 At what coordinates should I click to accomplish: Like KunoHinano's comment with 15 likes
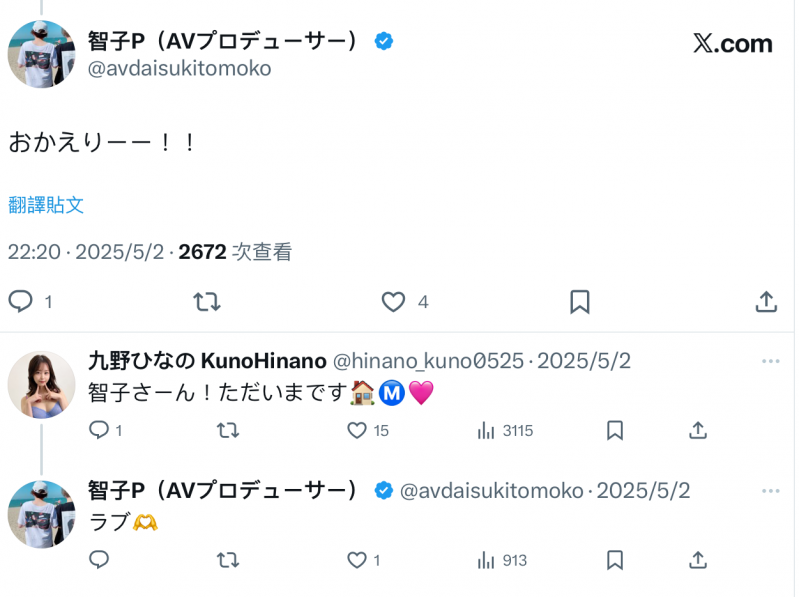[x=357, y=430]
